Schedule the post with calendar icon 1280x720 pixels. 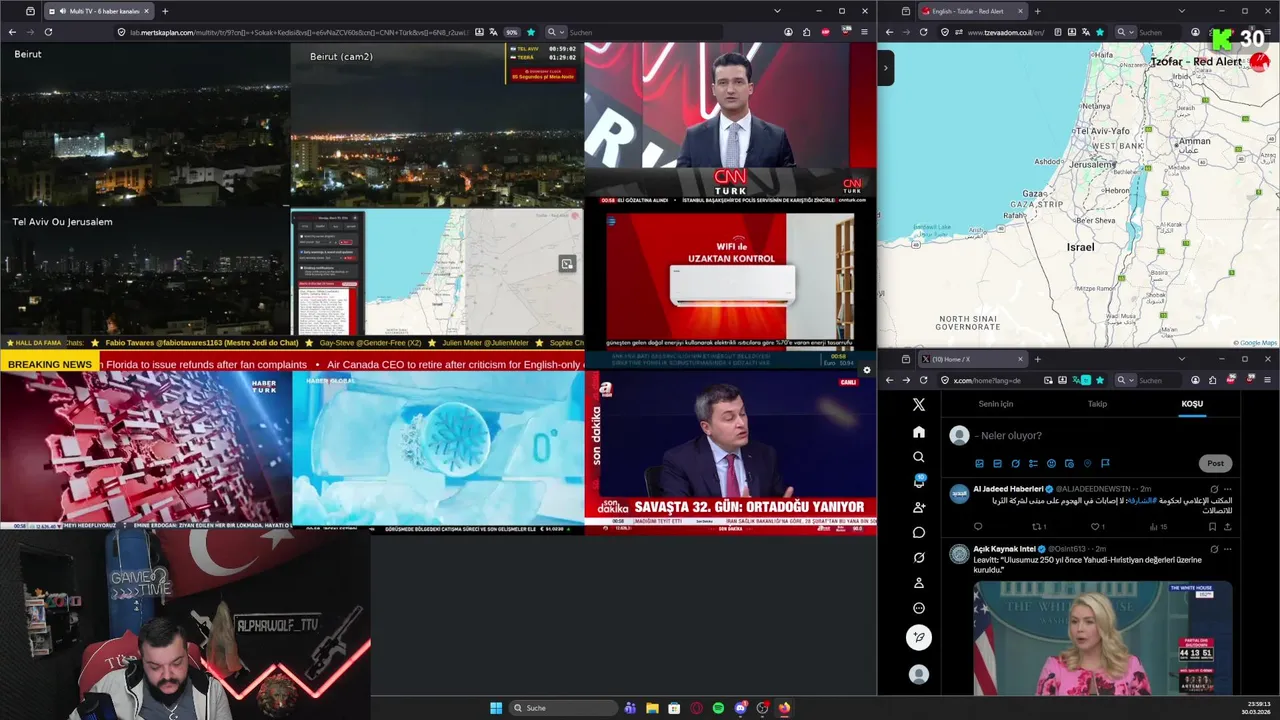click(1069, 463)
